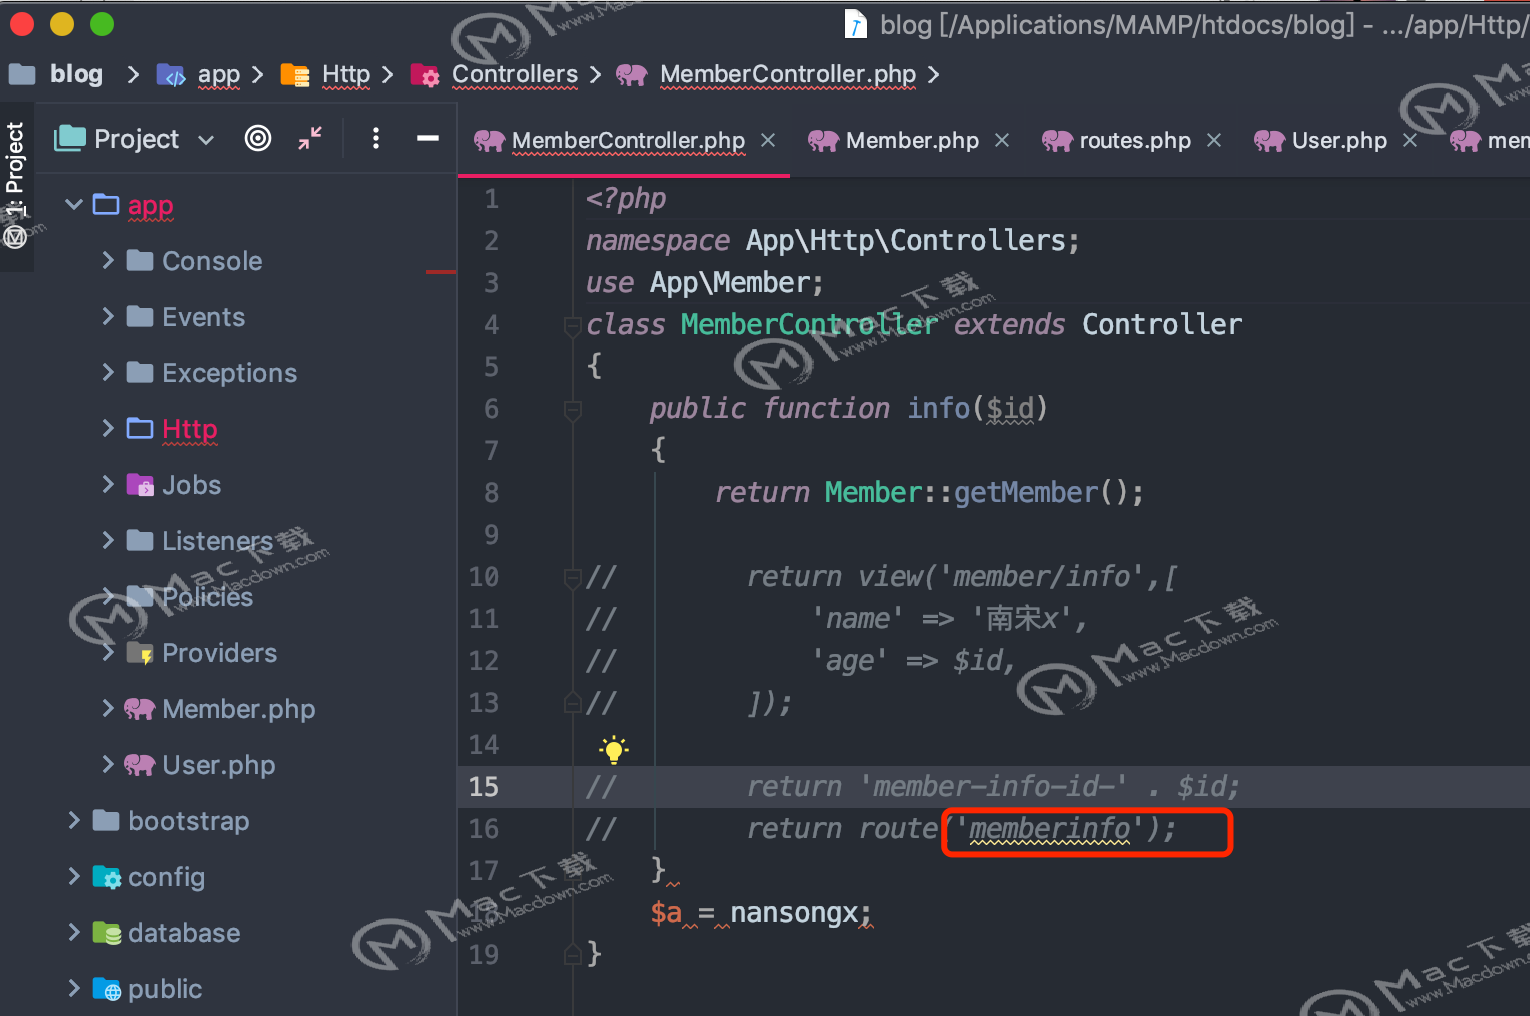Expand the Jobs folder
The width and height of the screenshot is (1530, 1016).
pos(108,485)
